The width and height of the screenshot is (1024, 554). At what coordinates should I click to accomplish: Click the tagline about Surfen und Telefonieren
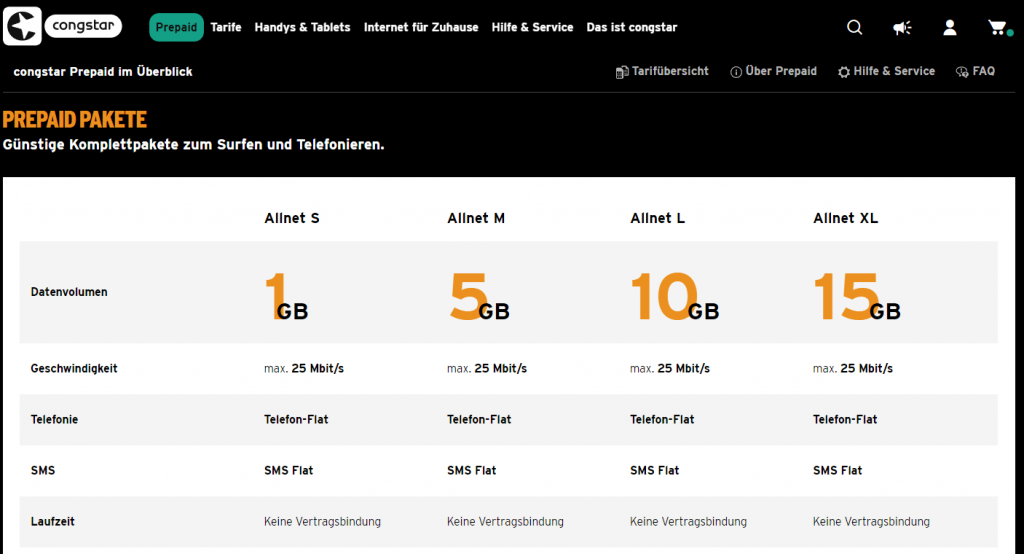(x=193, y=144)
